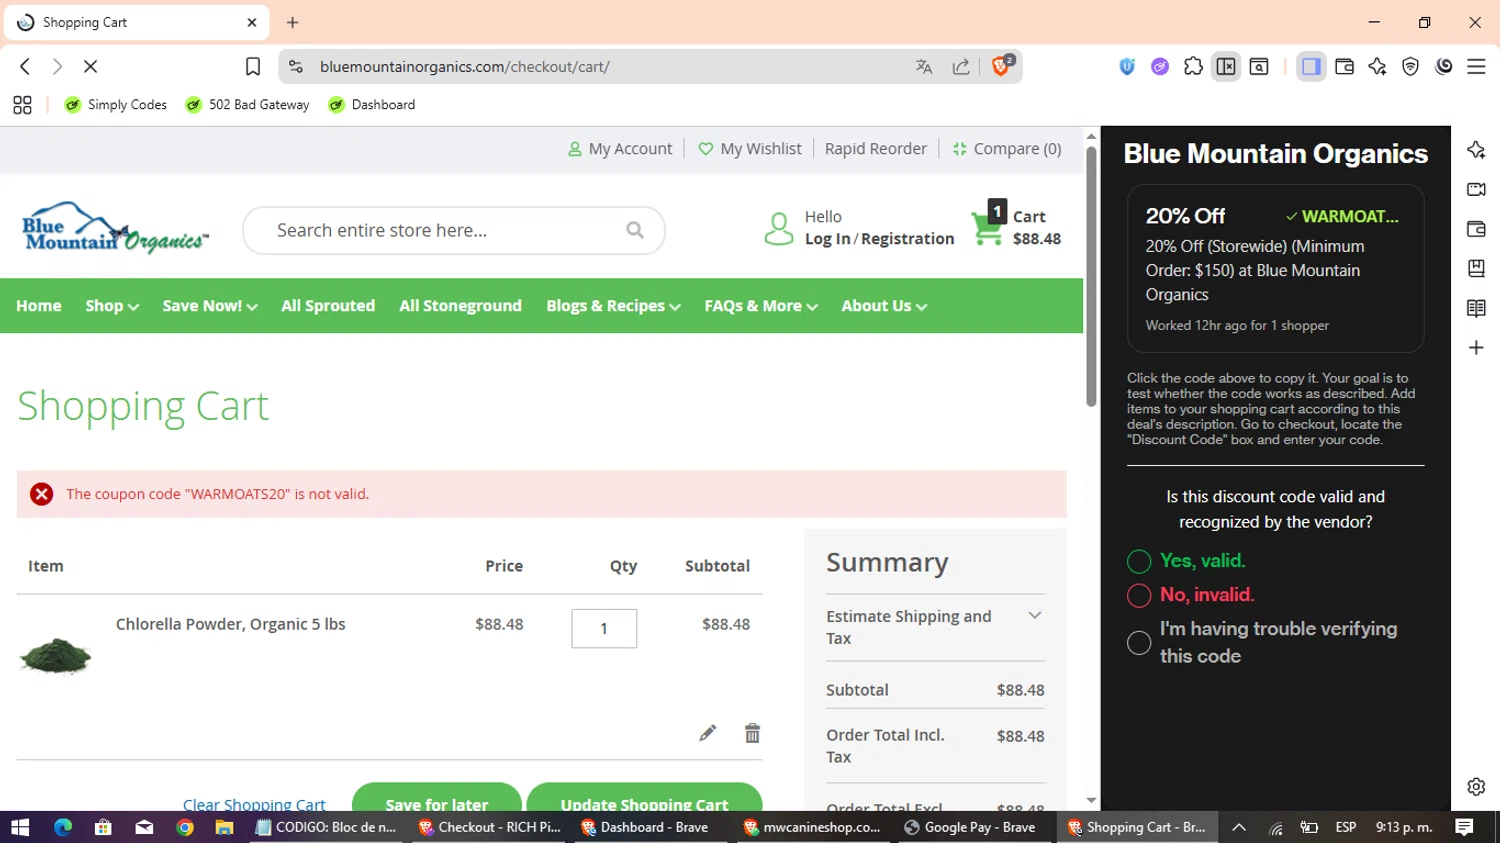Open Compare (0) link

click(1007, 149)
